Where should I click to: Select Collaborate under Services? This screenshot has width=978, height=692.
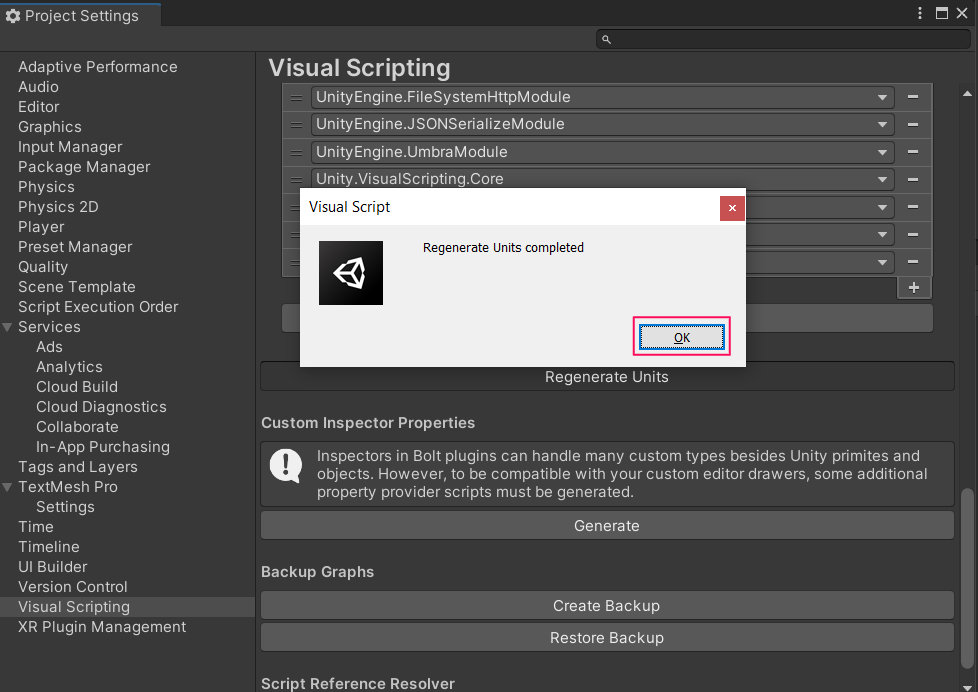click(77, 427)
